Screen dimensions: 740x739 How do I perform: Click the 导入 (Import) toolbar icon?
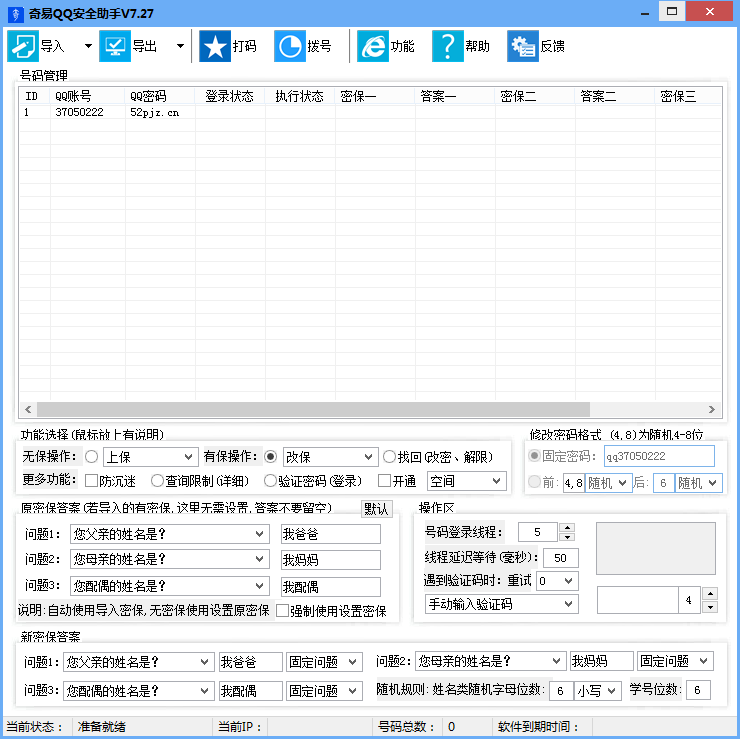click(x=23, y=46)
